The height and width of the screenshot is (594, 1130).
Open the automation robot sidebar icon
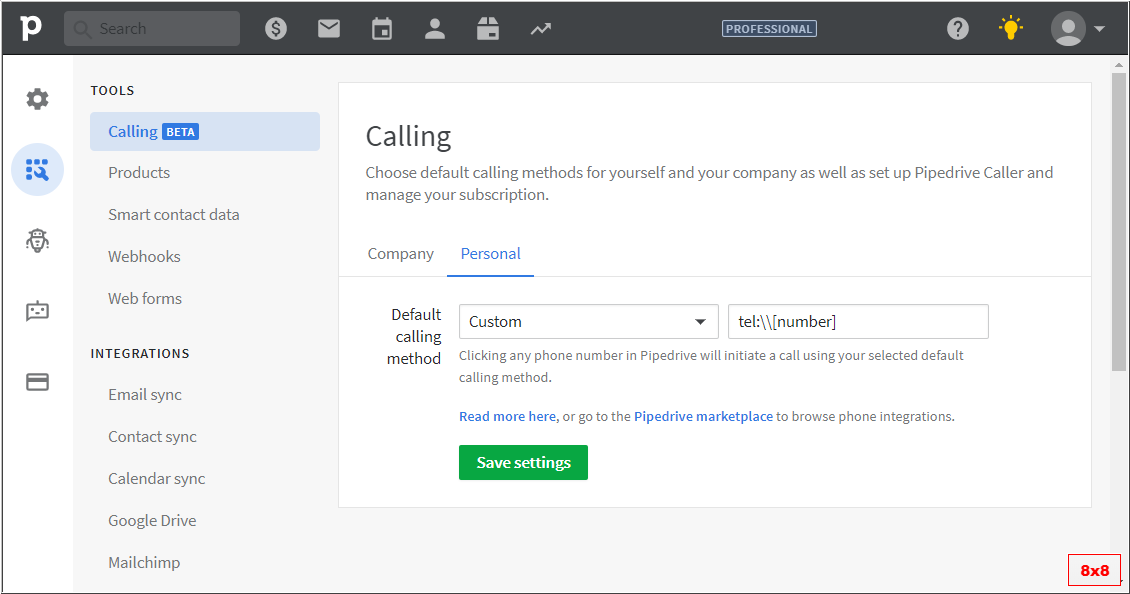coord(37,240)
